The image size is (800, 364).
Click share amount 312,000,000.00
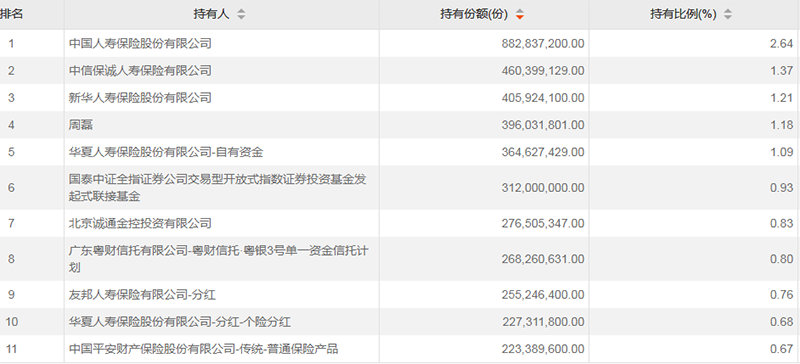[x=543, y=187]
